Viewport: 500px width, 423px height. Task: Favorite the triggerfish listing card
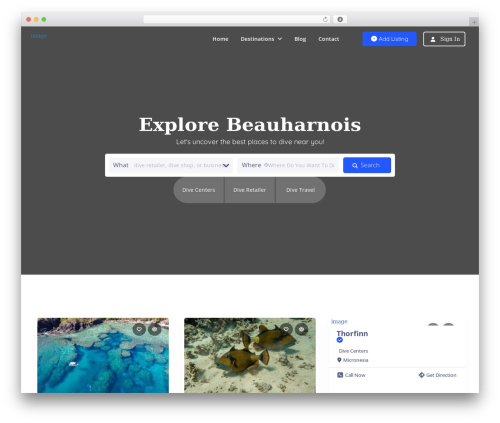tap(286, 329)
